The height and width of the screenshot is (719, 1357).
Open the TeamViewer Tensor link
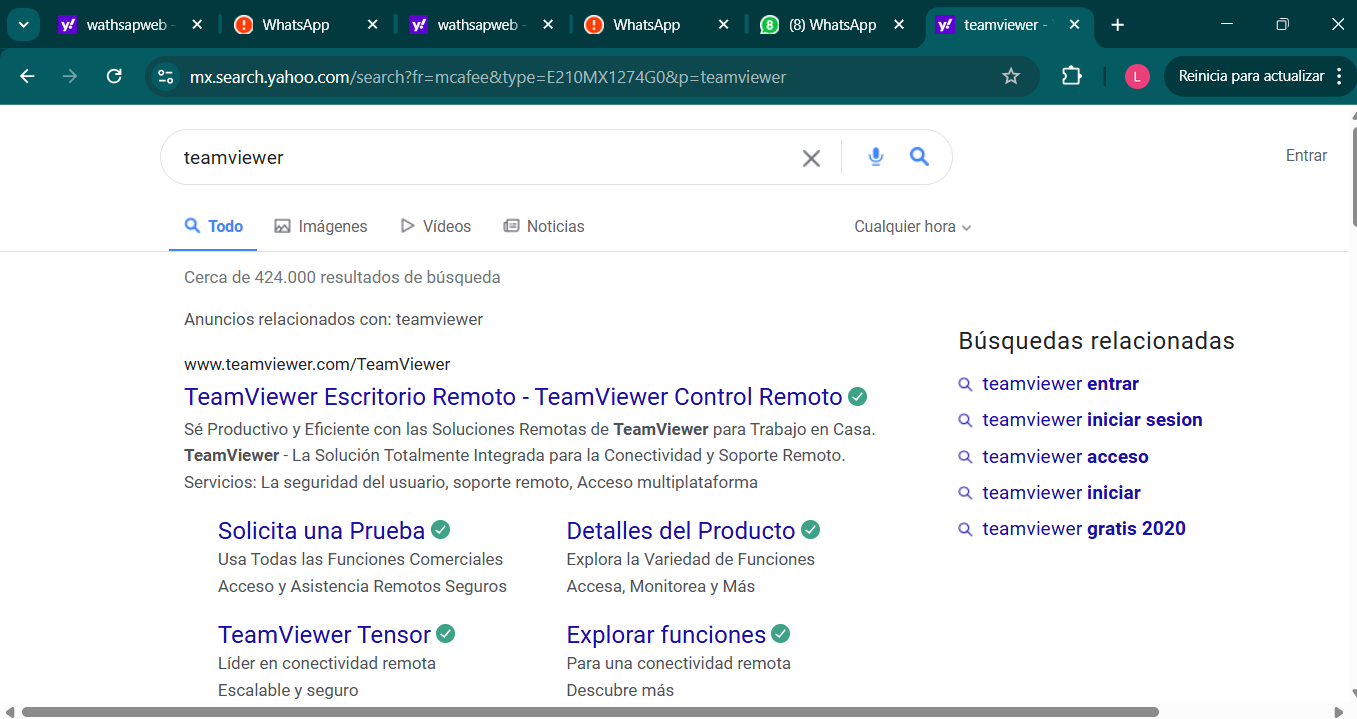coord(324,635)
